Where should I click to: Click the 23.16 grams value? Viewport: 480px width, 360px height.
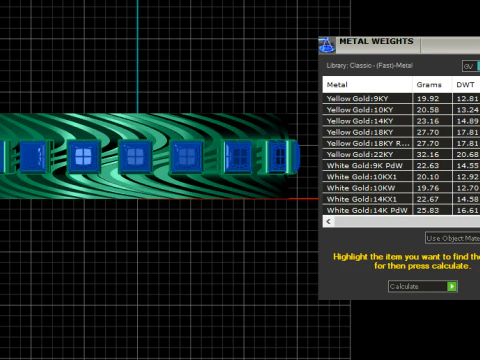click(x=428, y=121)
